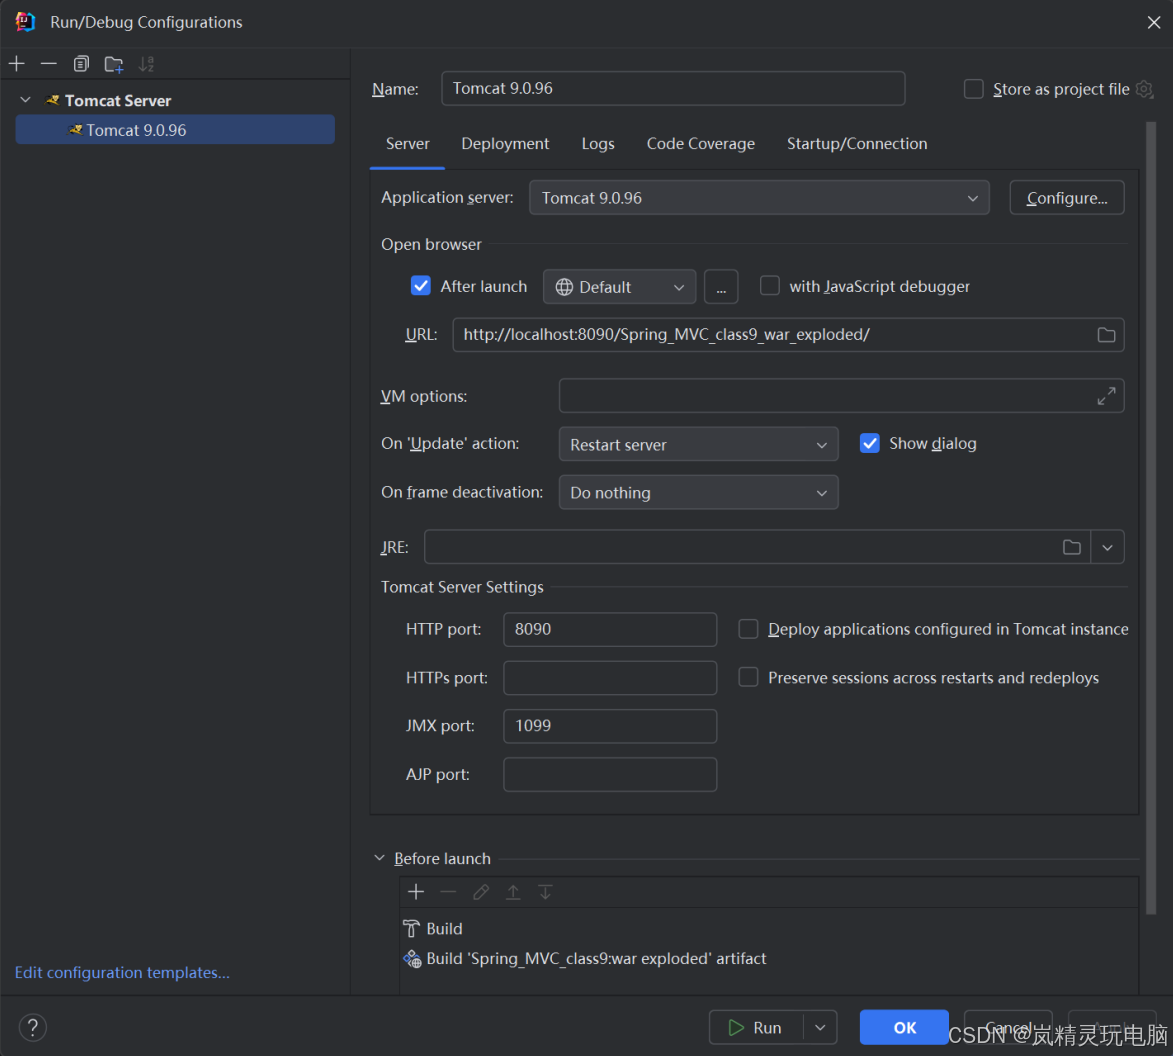The height and width of the screenshot is (1056, 1173).
Task: Open Store as project file settings gear
Action: pos(1144,89)
